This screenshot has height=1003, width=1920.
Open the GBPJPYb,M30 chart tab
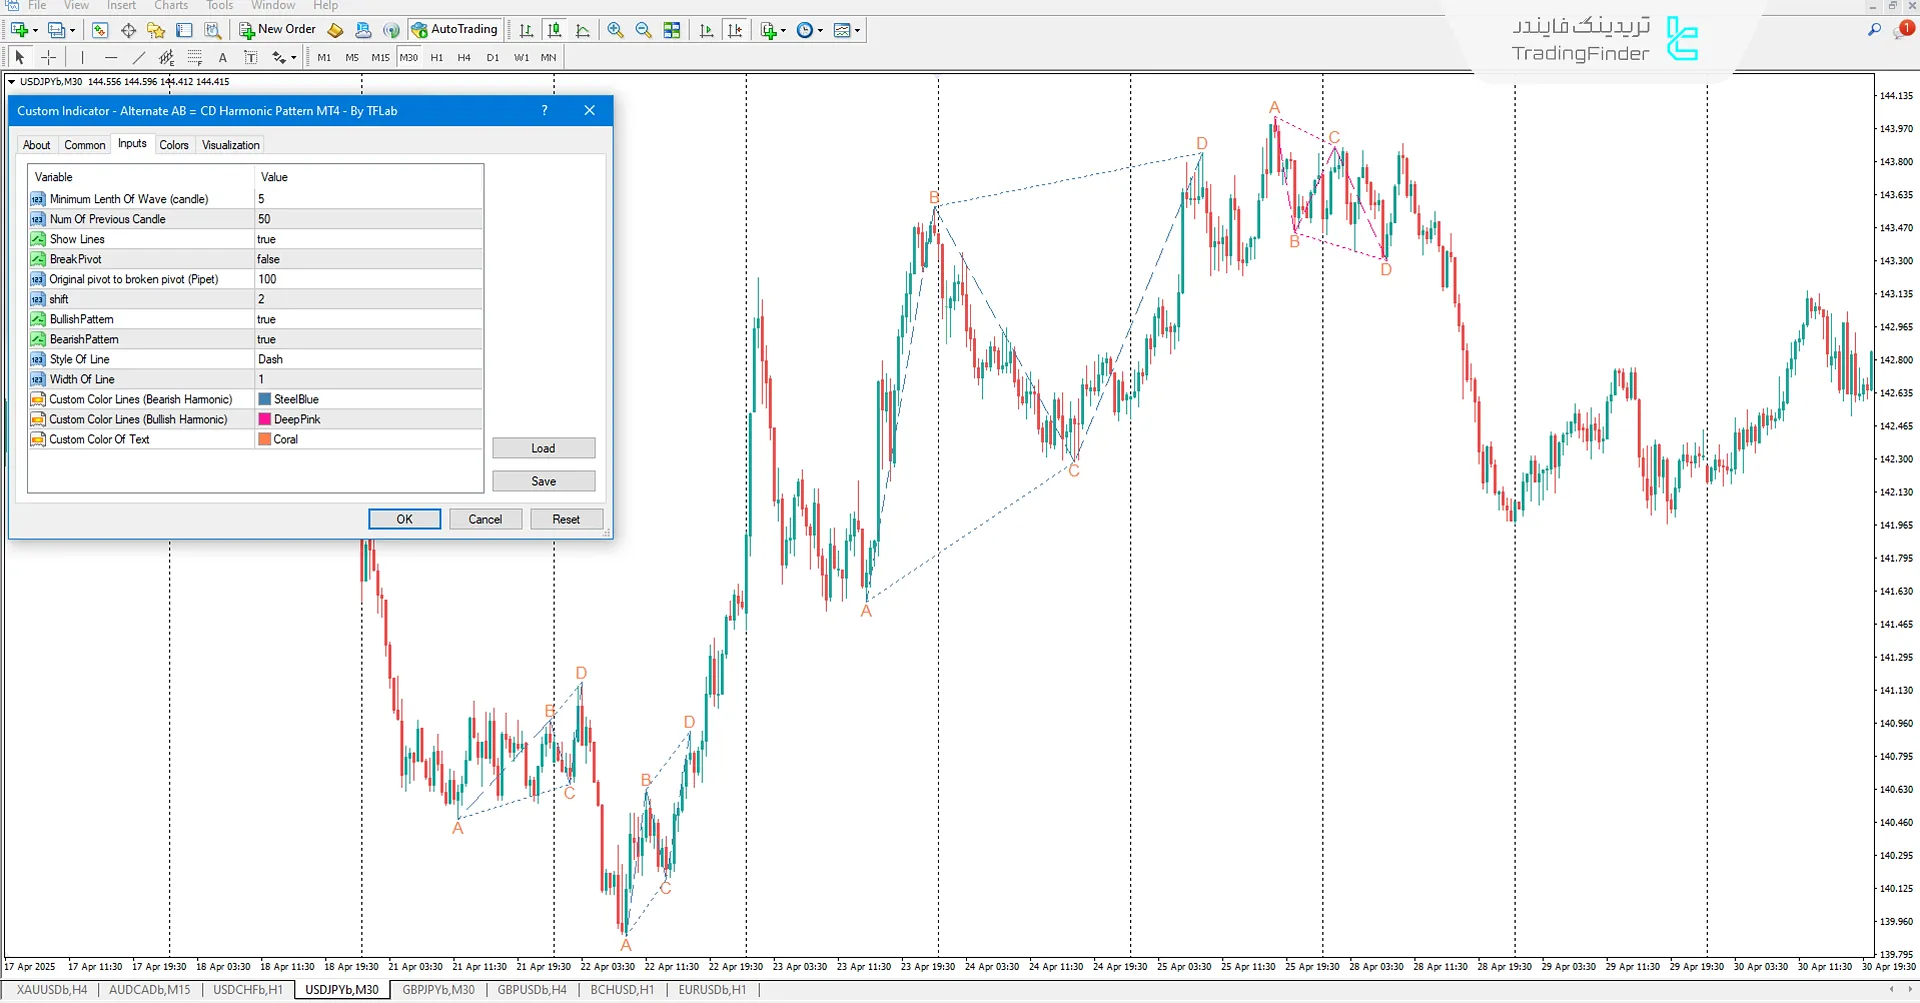pyautogui.click(x=438, y=990)
